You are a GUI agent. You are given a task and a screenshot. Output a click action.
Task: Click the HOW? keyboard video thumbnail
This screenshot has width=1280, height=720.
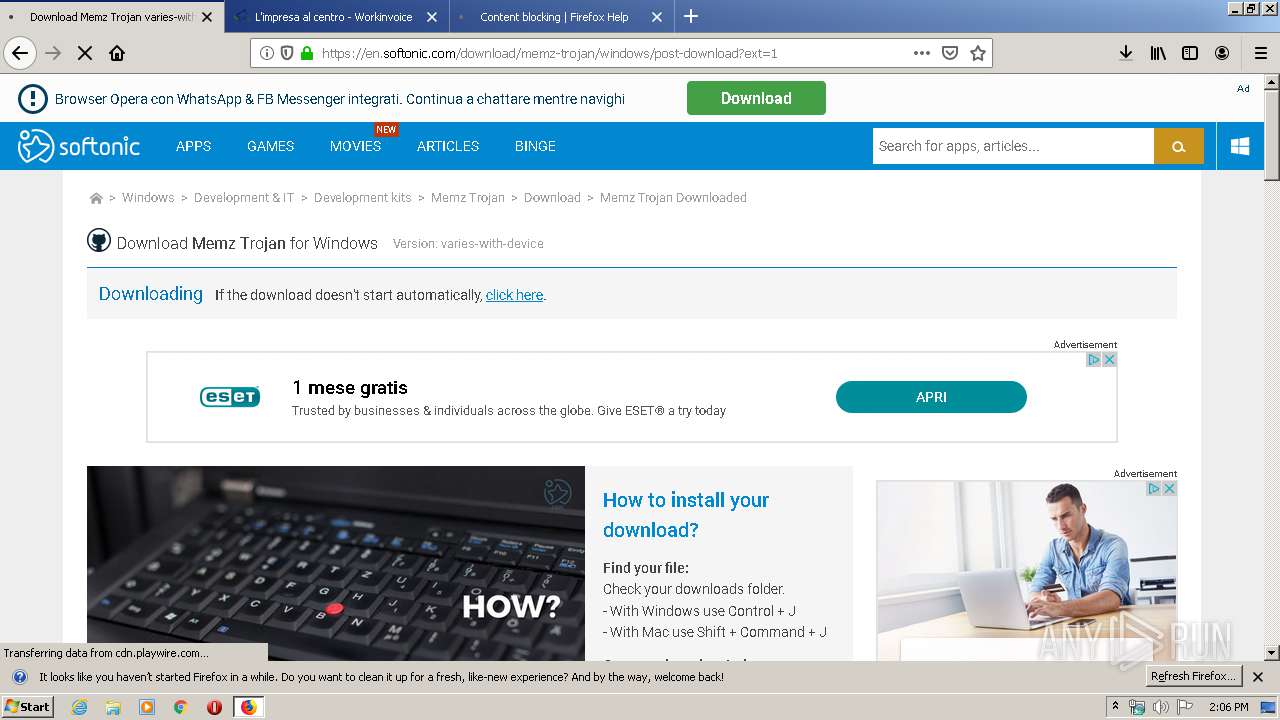tap(336, 563)
